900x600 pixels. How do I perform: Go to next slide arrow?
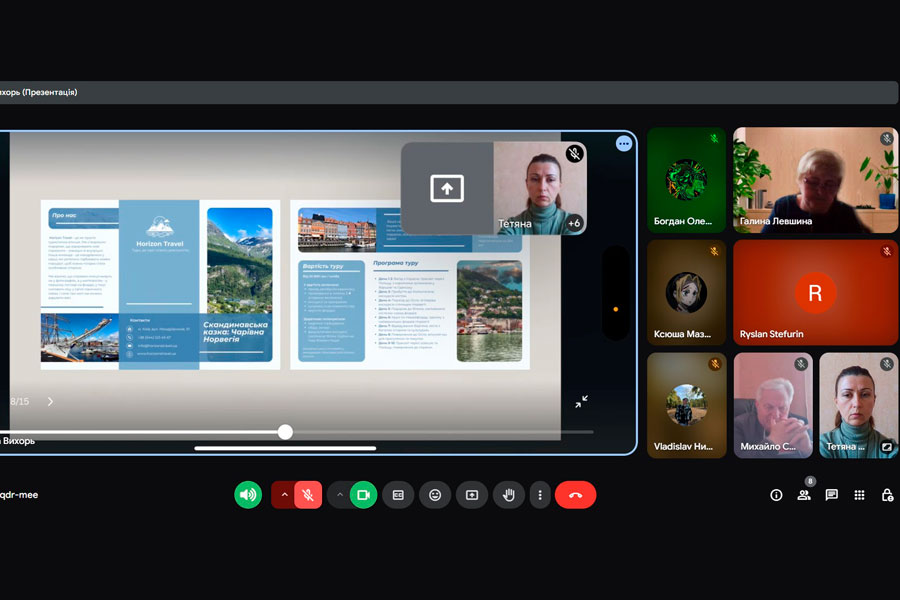[x=51, y=401]
